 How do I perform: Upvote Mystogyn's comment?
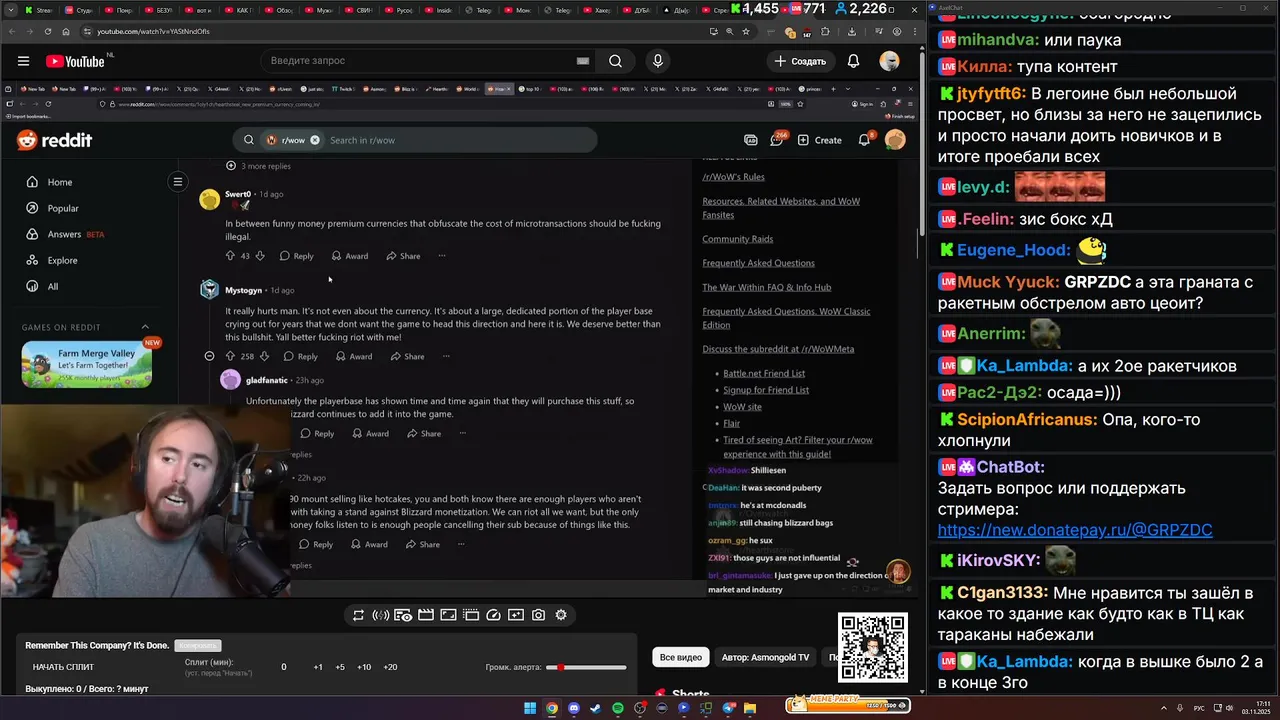[x=230, y=356]
